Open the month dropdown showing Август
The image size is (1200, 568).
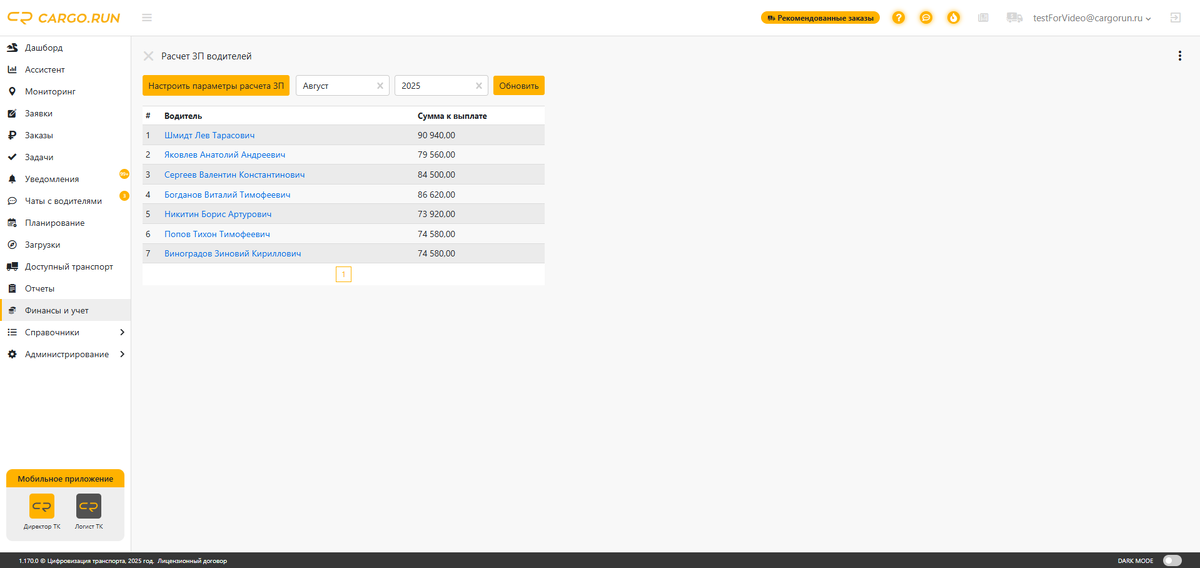(342, 86)
